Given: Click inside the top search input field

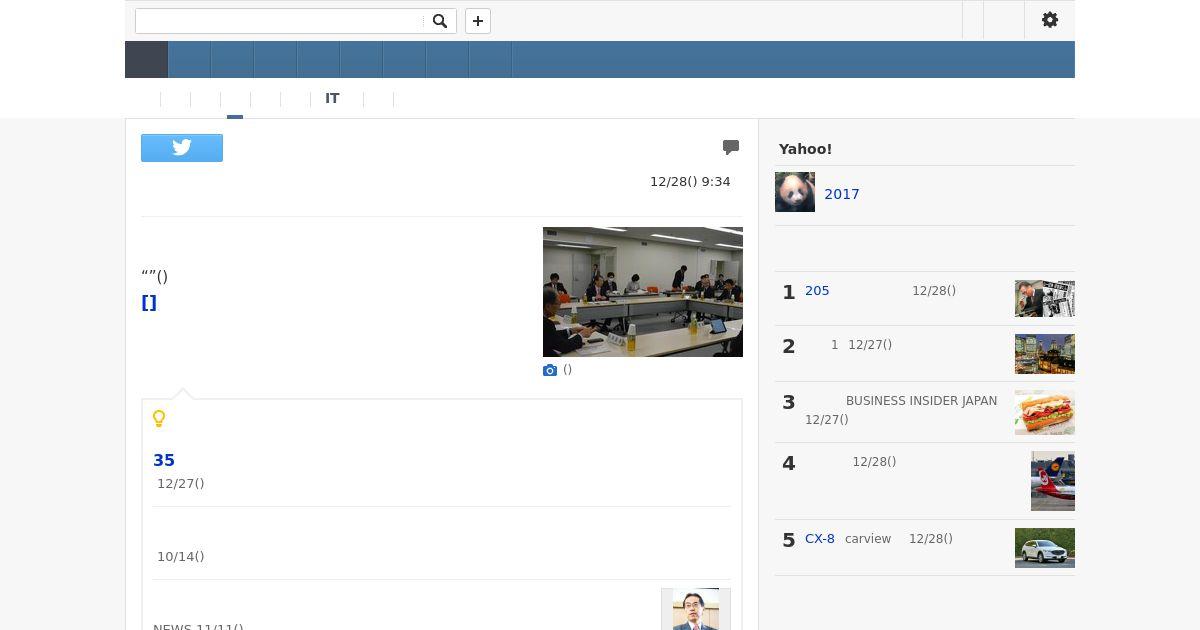Looking at the screenshot, I should tap(279, 21).
